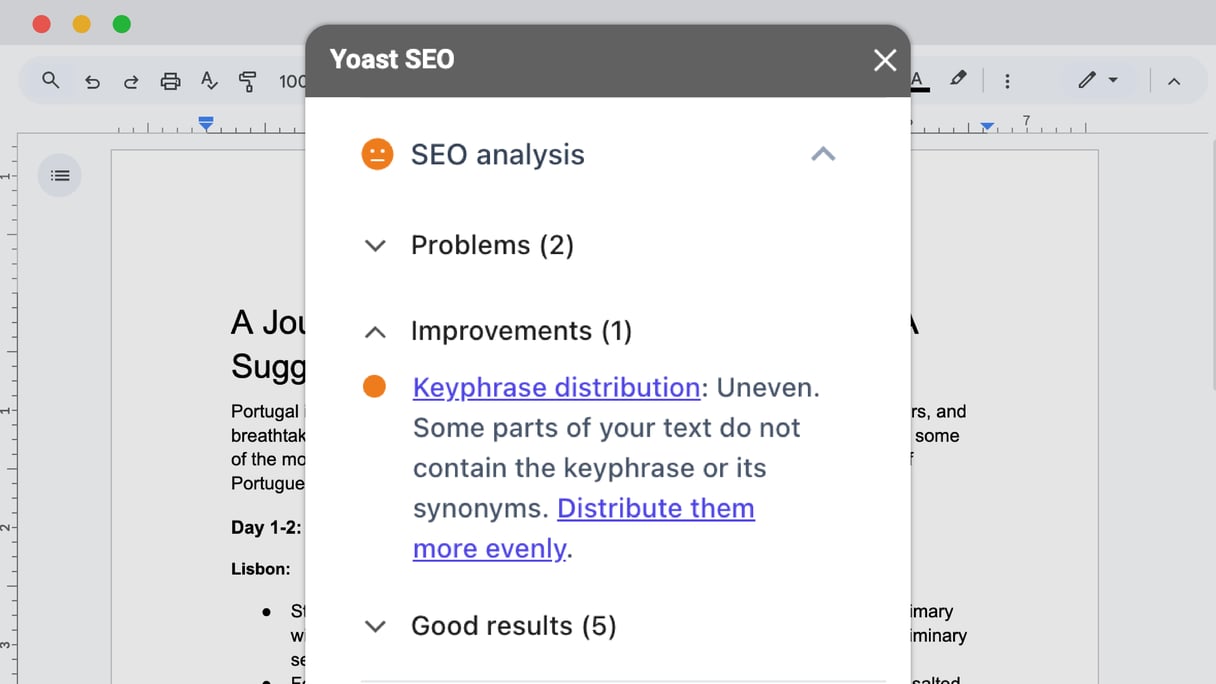
Task: Run spelling and grammar check icon
Action: tap(209, 81)
